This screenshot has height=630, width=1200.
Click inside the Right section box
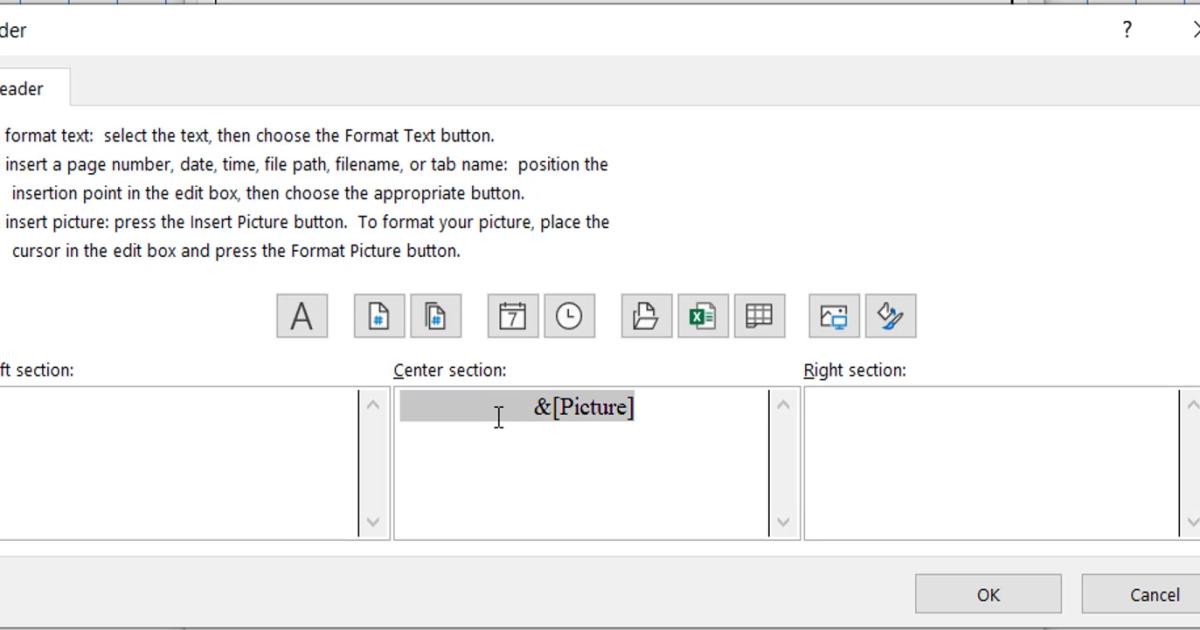990,462
